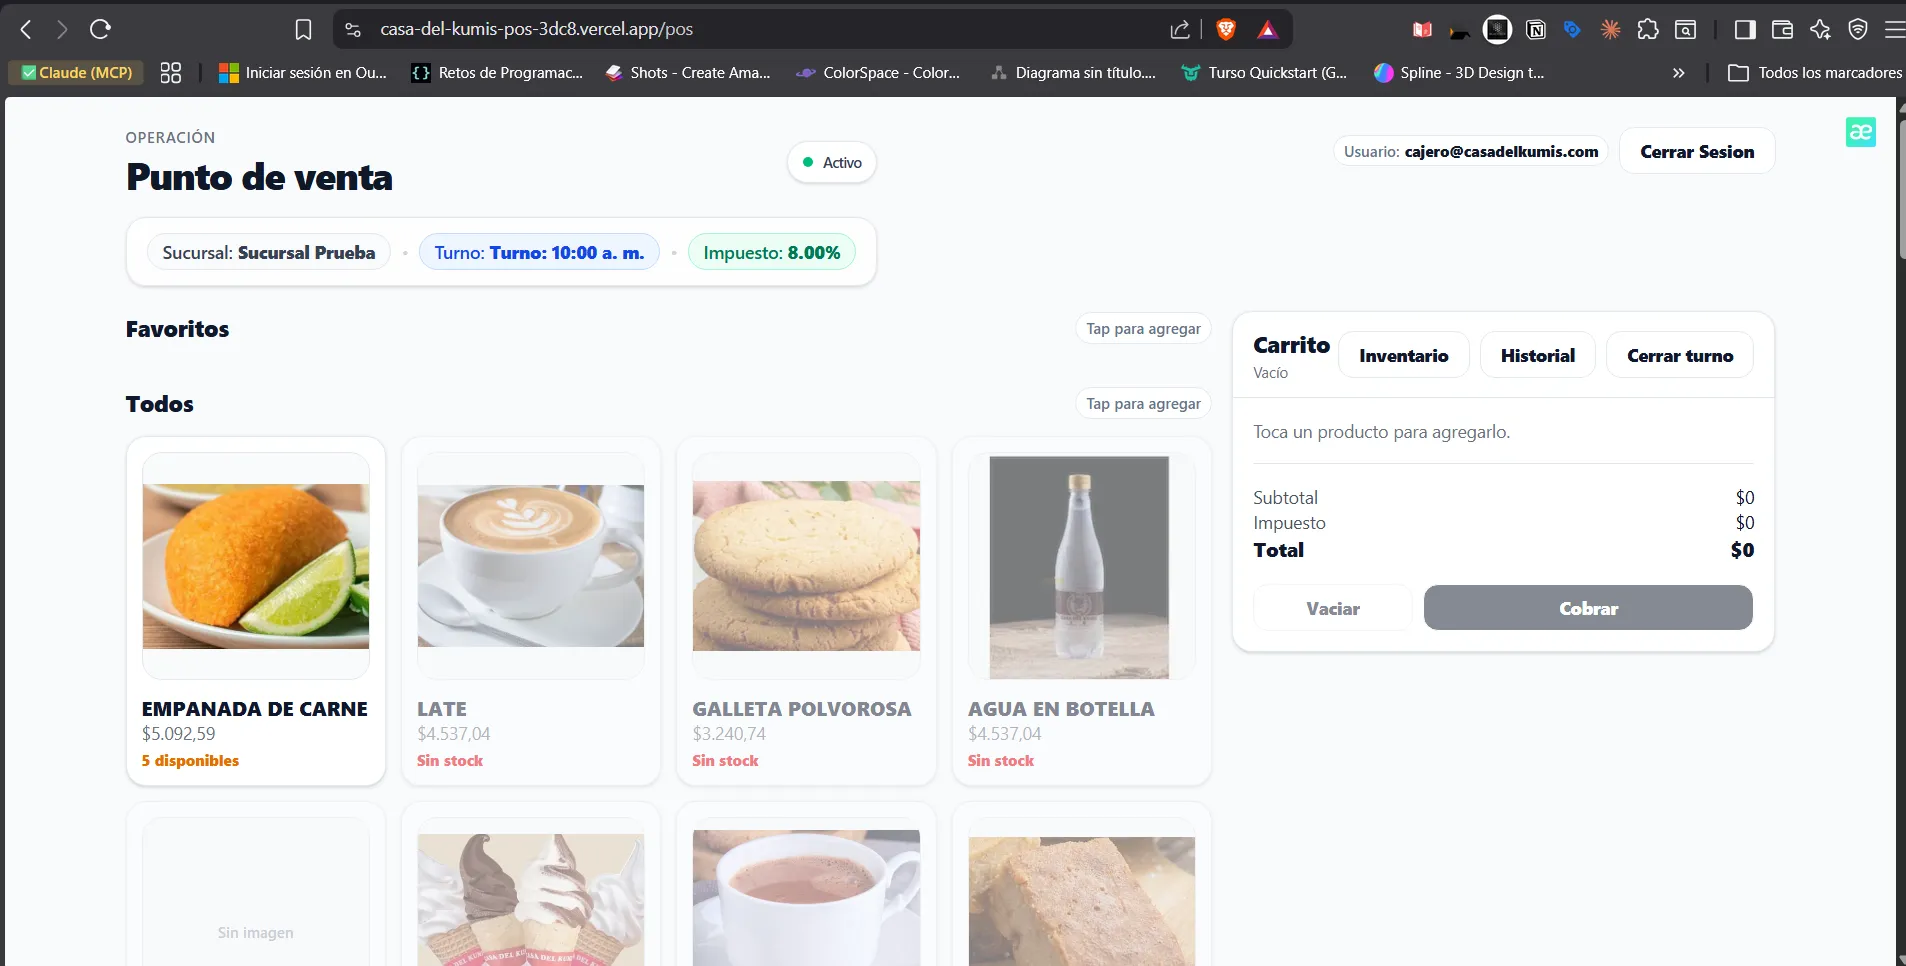Click the 'Turno: 10:00 a. m.' chip
Viewport: 1906px width, 966px height.
pos(539,252)
